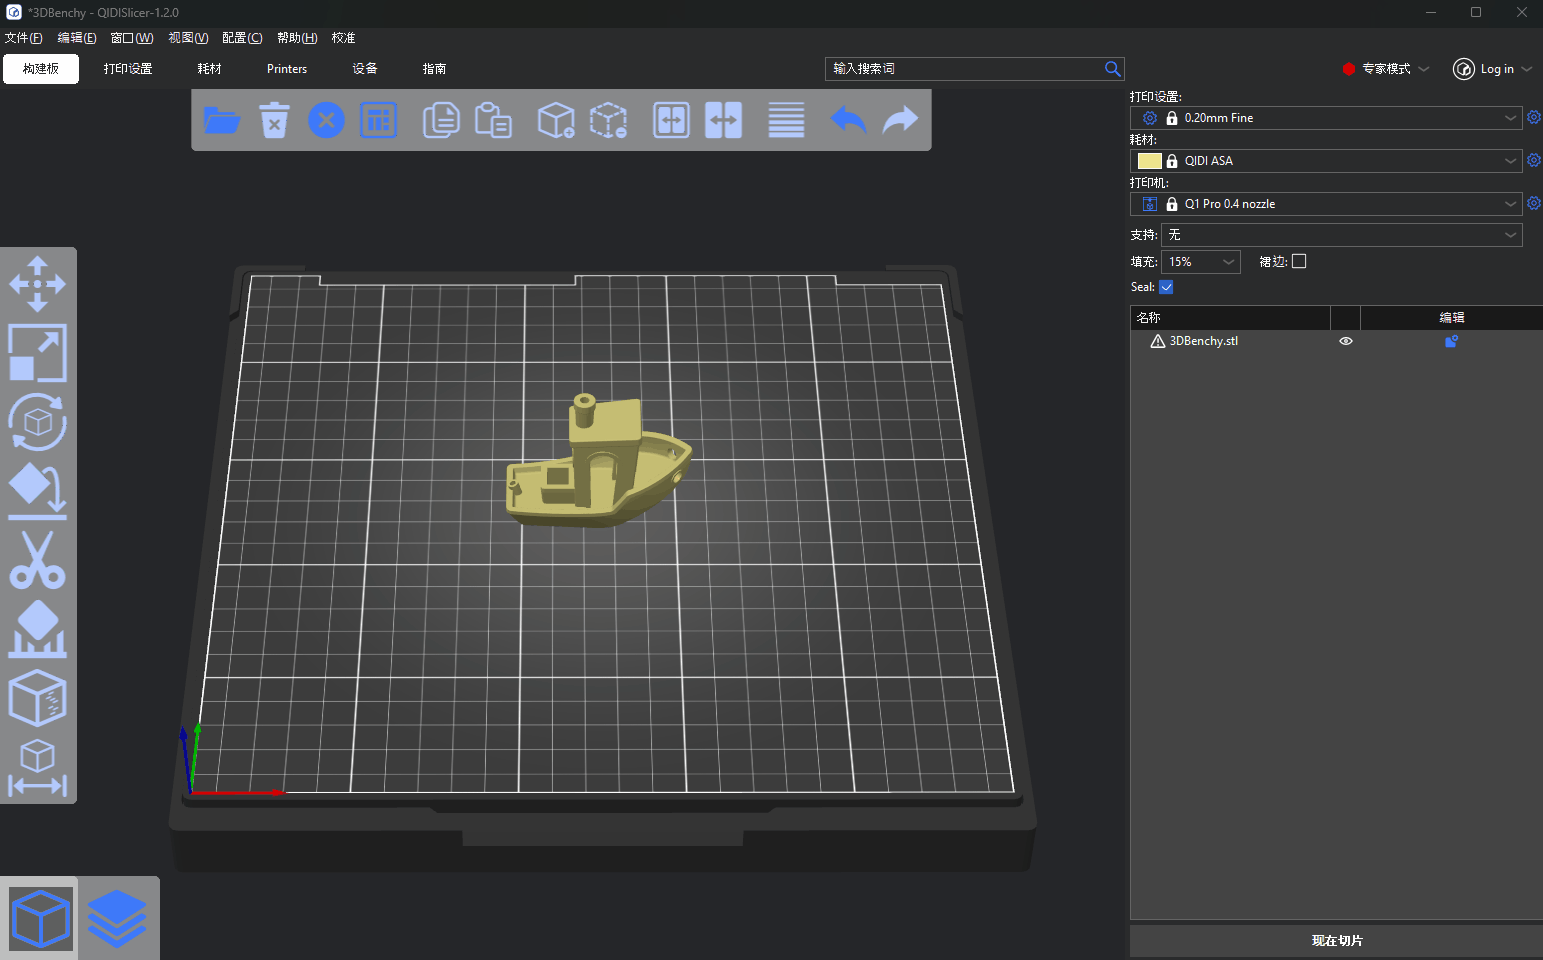This screenshot has height=960, width=1543.
Task: Click the Arrange objects icon
Action: click(378, 119)
